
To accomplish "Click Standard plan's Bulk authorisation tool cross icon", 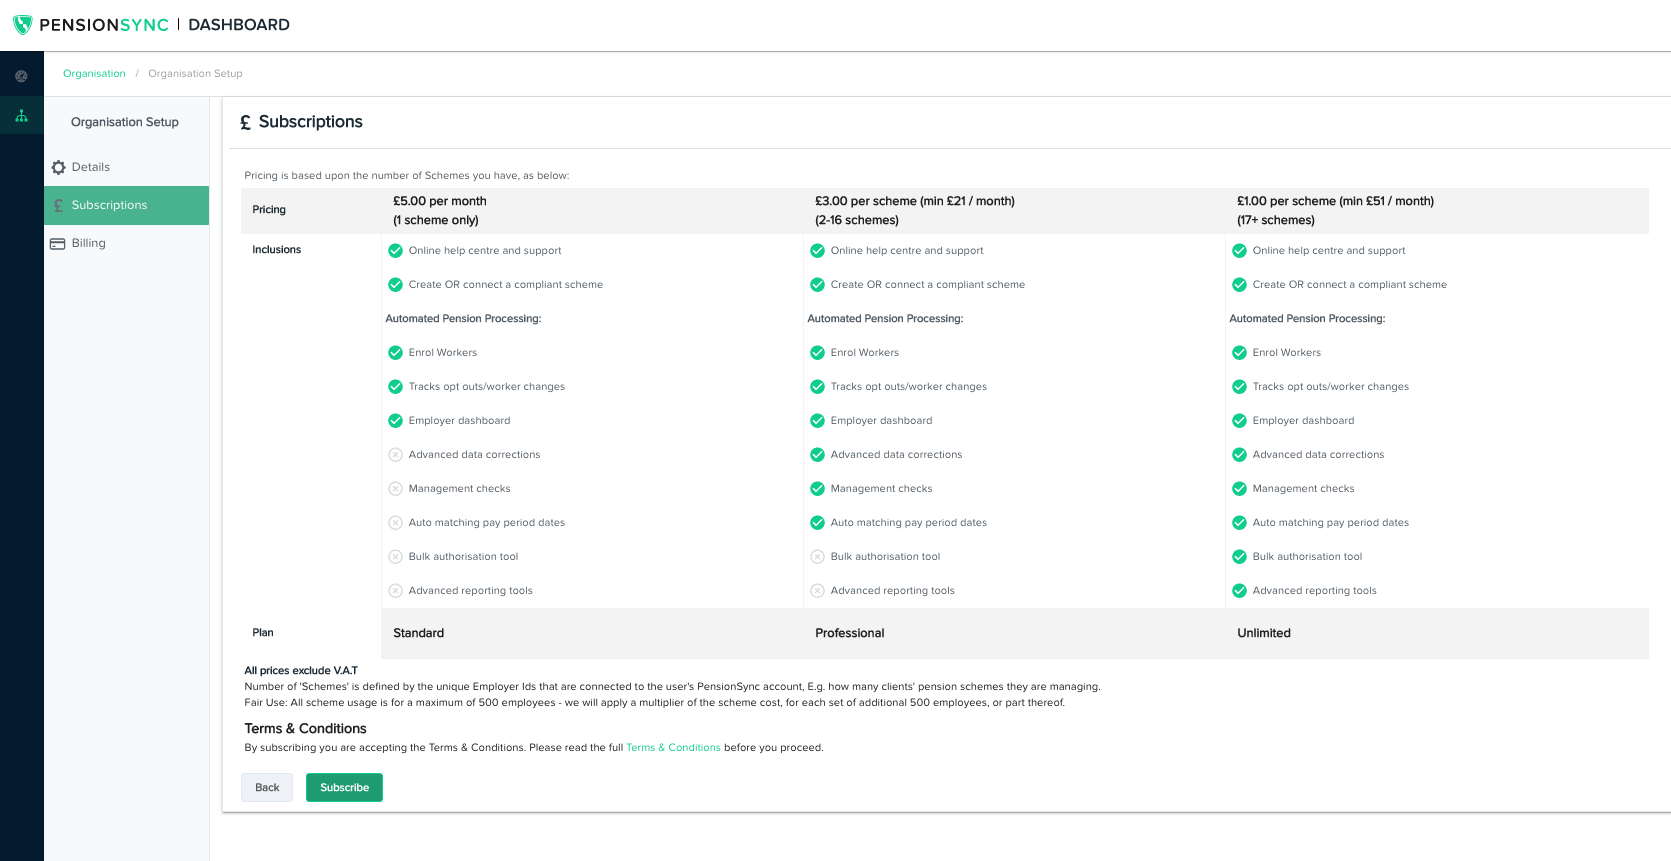I will click(x=395, y=557).
